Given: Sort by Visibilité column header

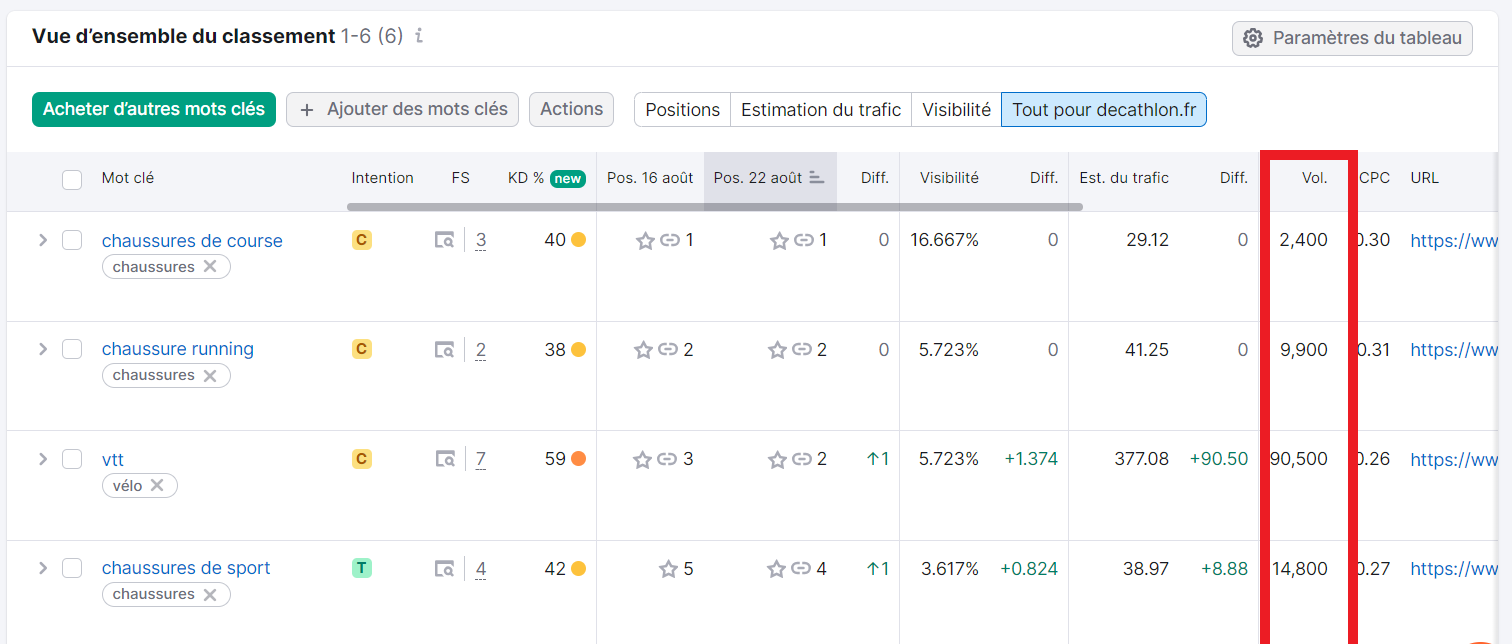Looking at the screenshot, I should tap(949, 178).
